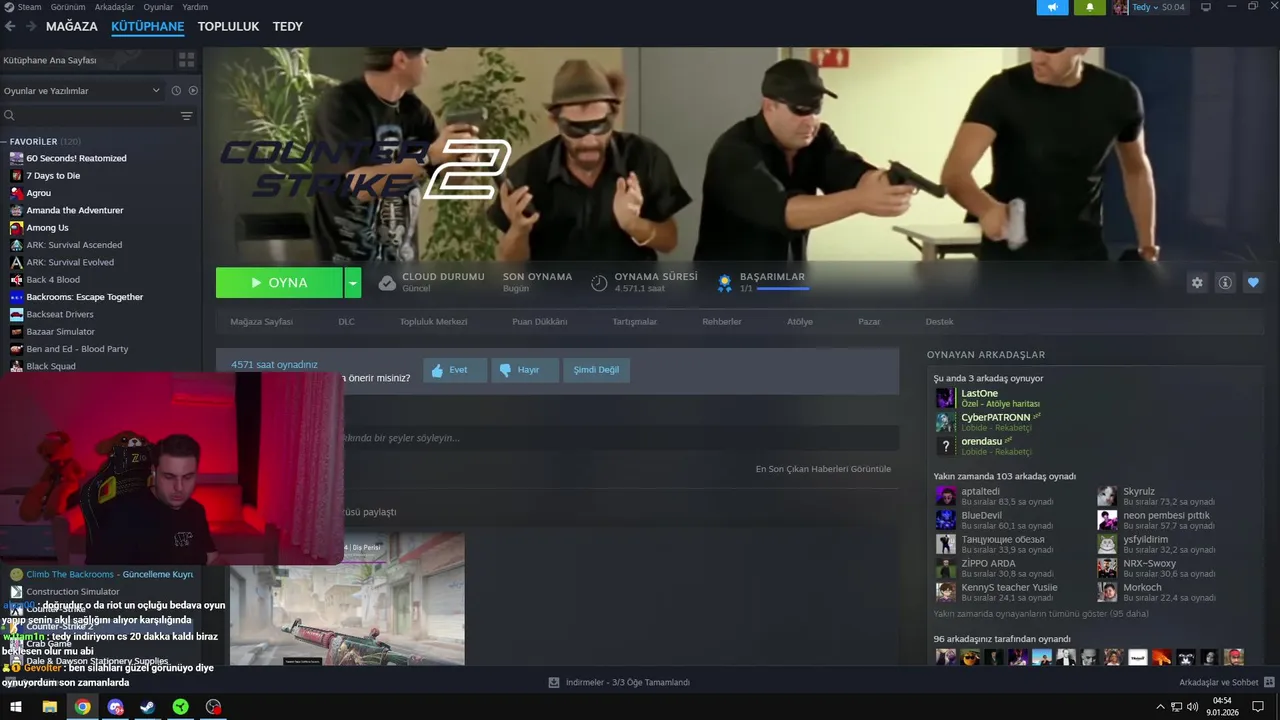Open the TEDY profile tab
Image resolution: width=1280 pixels, height=720 pixels.
click(288, 27)
